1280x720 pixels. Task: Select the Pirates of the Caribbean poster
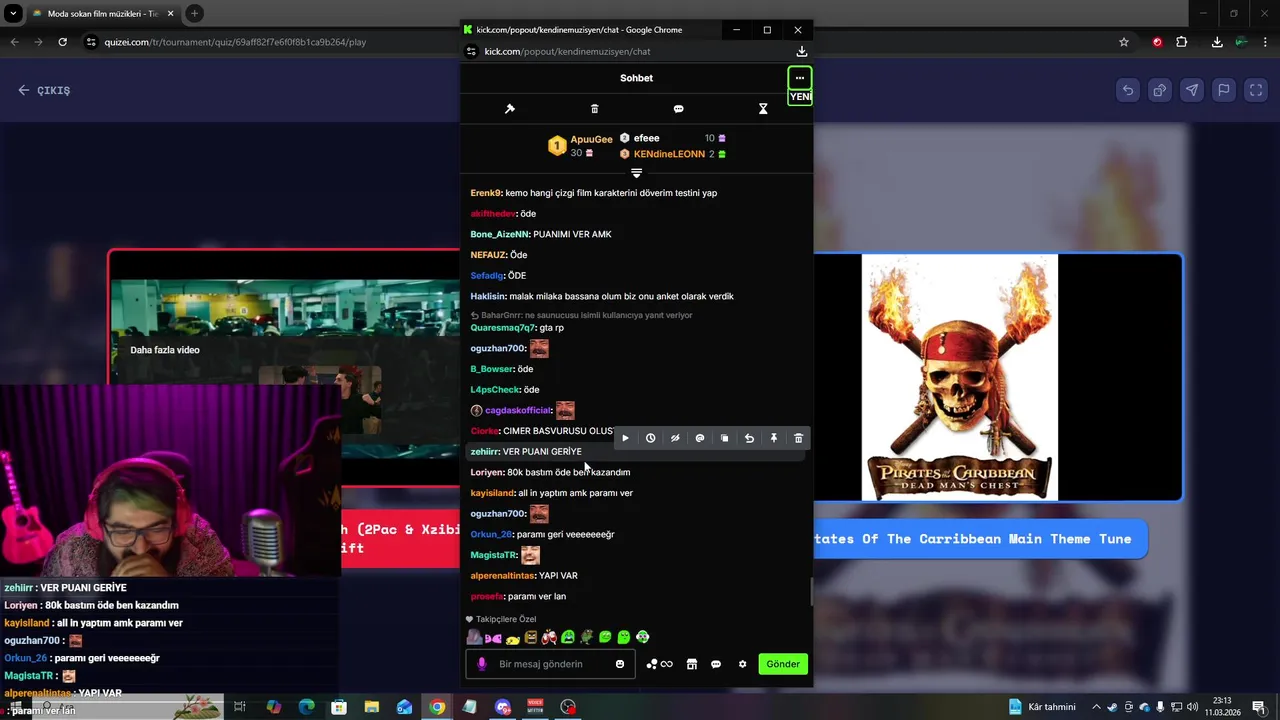(960, 377)
